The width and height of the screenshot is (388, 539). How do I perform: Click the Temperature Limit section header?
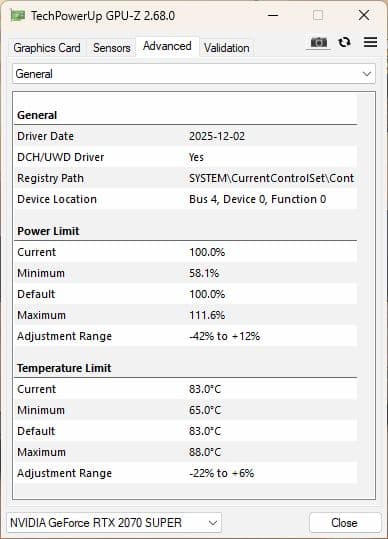pos(64,368)
